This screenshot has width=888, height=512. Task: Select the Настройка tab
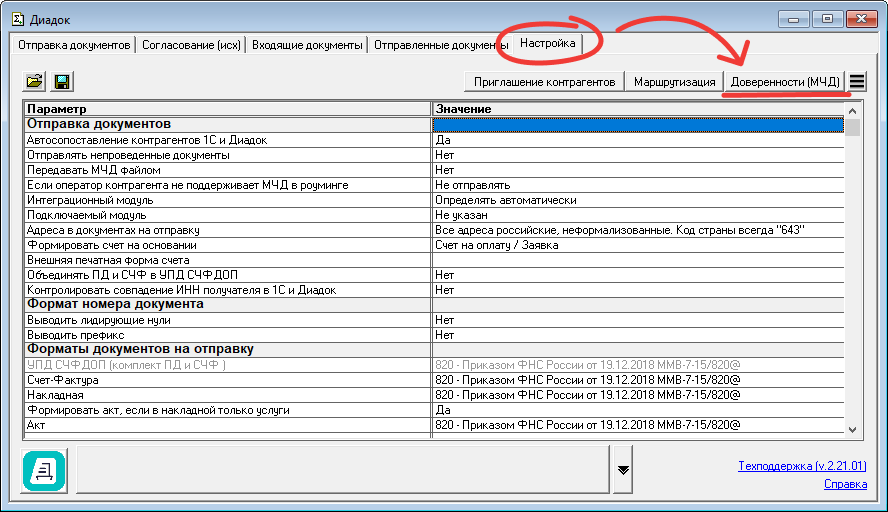click(548, 43)
